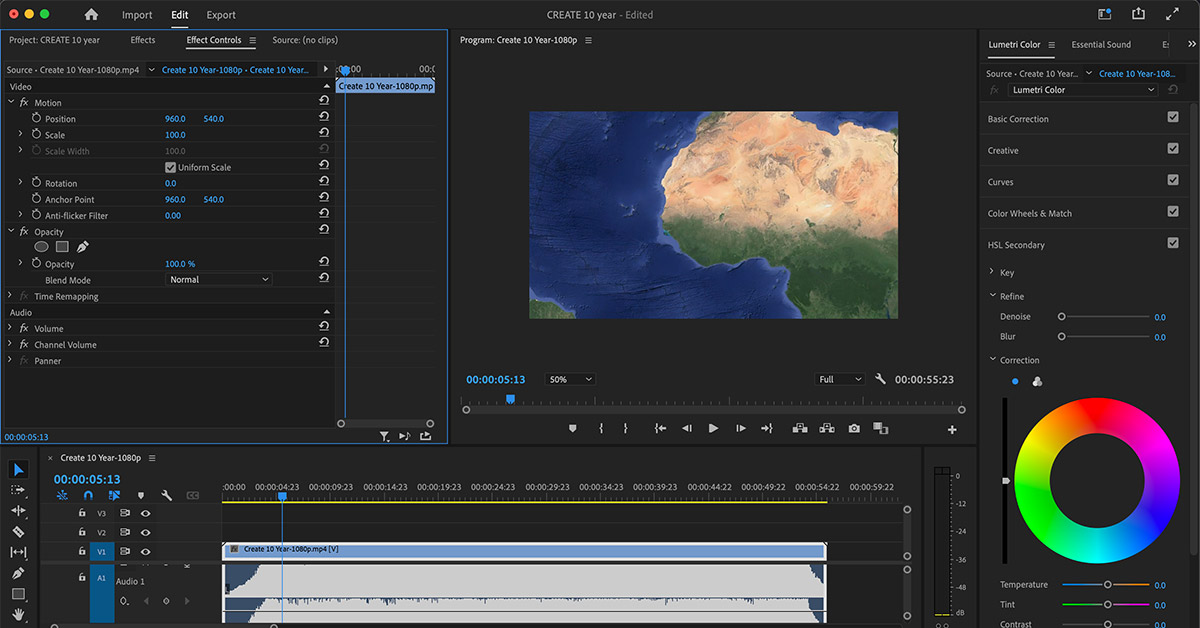The width and height of the screenshot is (1200, 628).
Task: Switch to the Essential Sound tab
Action: click(x=1100, y=44)
